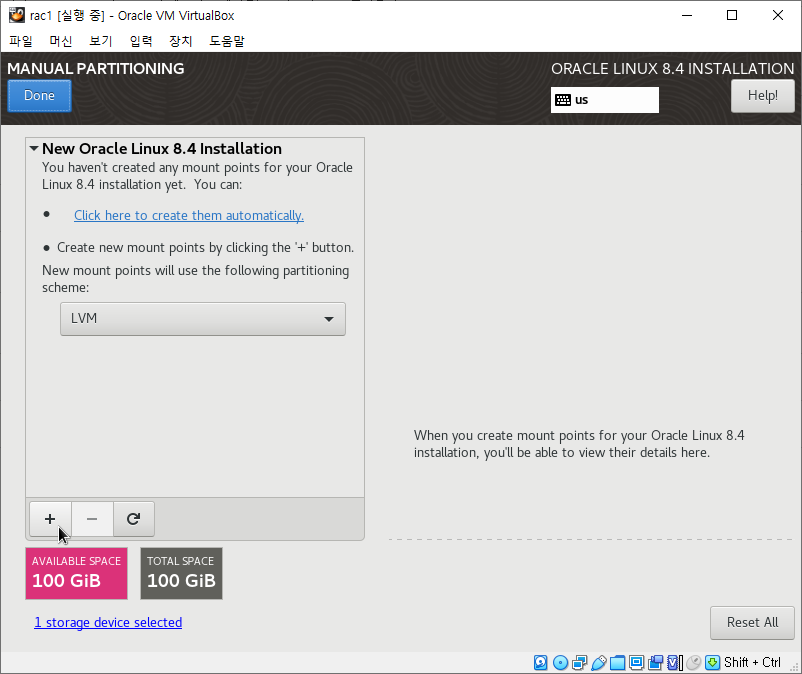Click the reload storage configuration button
The width and height of the screenshot is (802, 674).
click(x=133, y=519)
